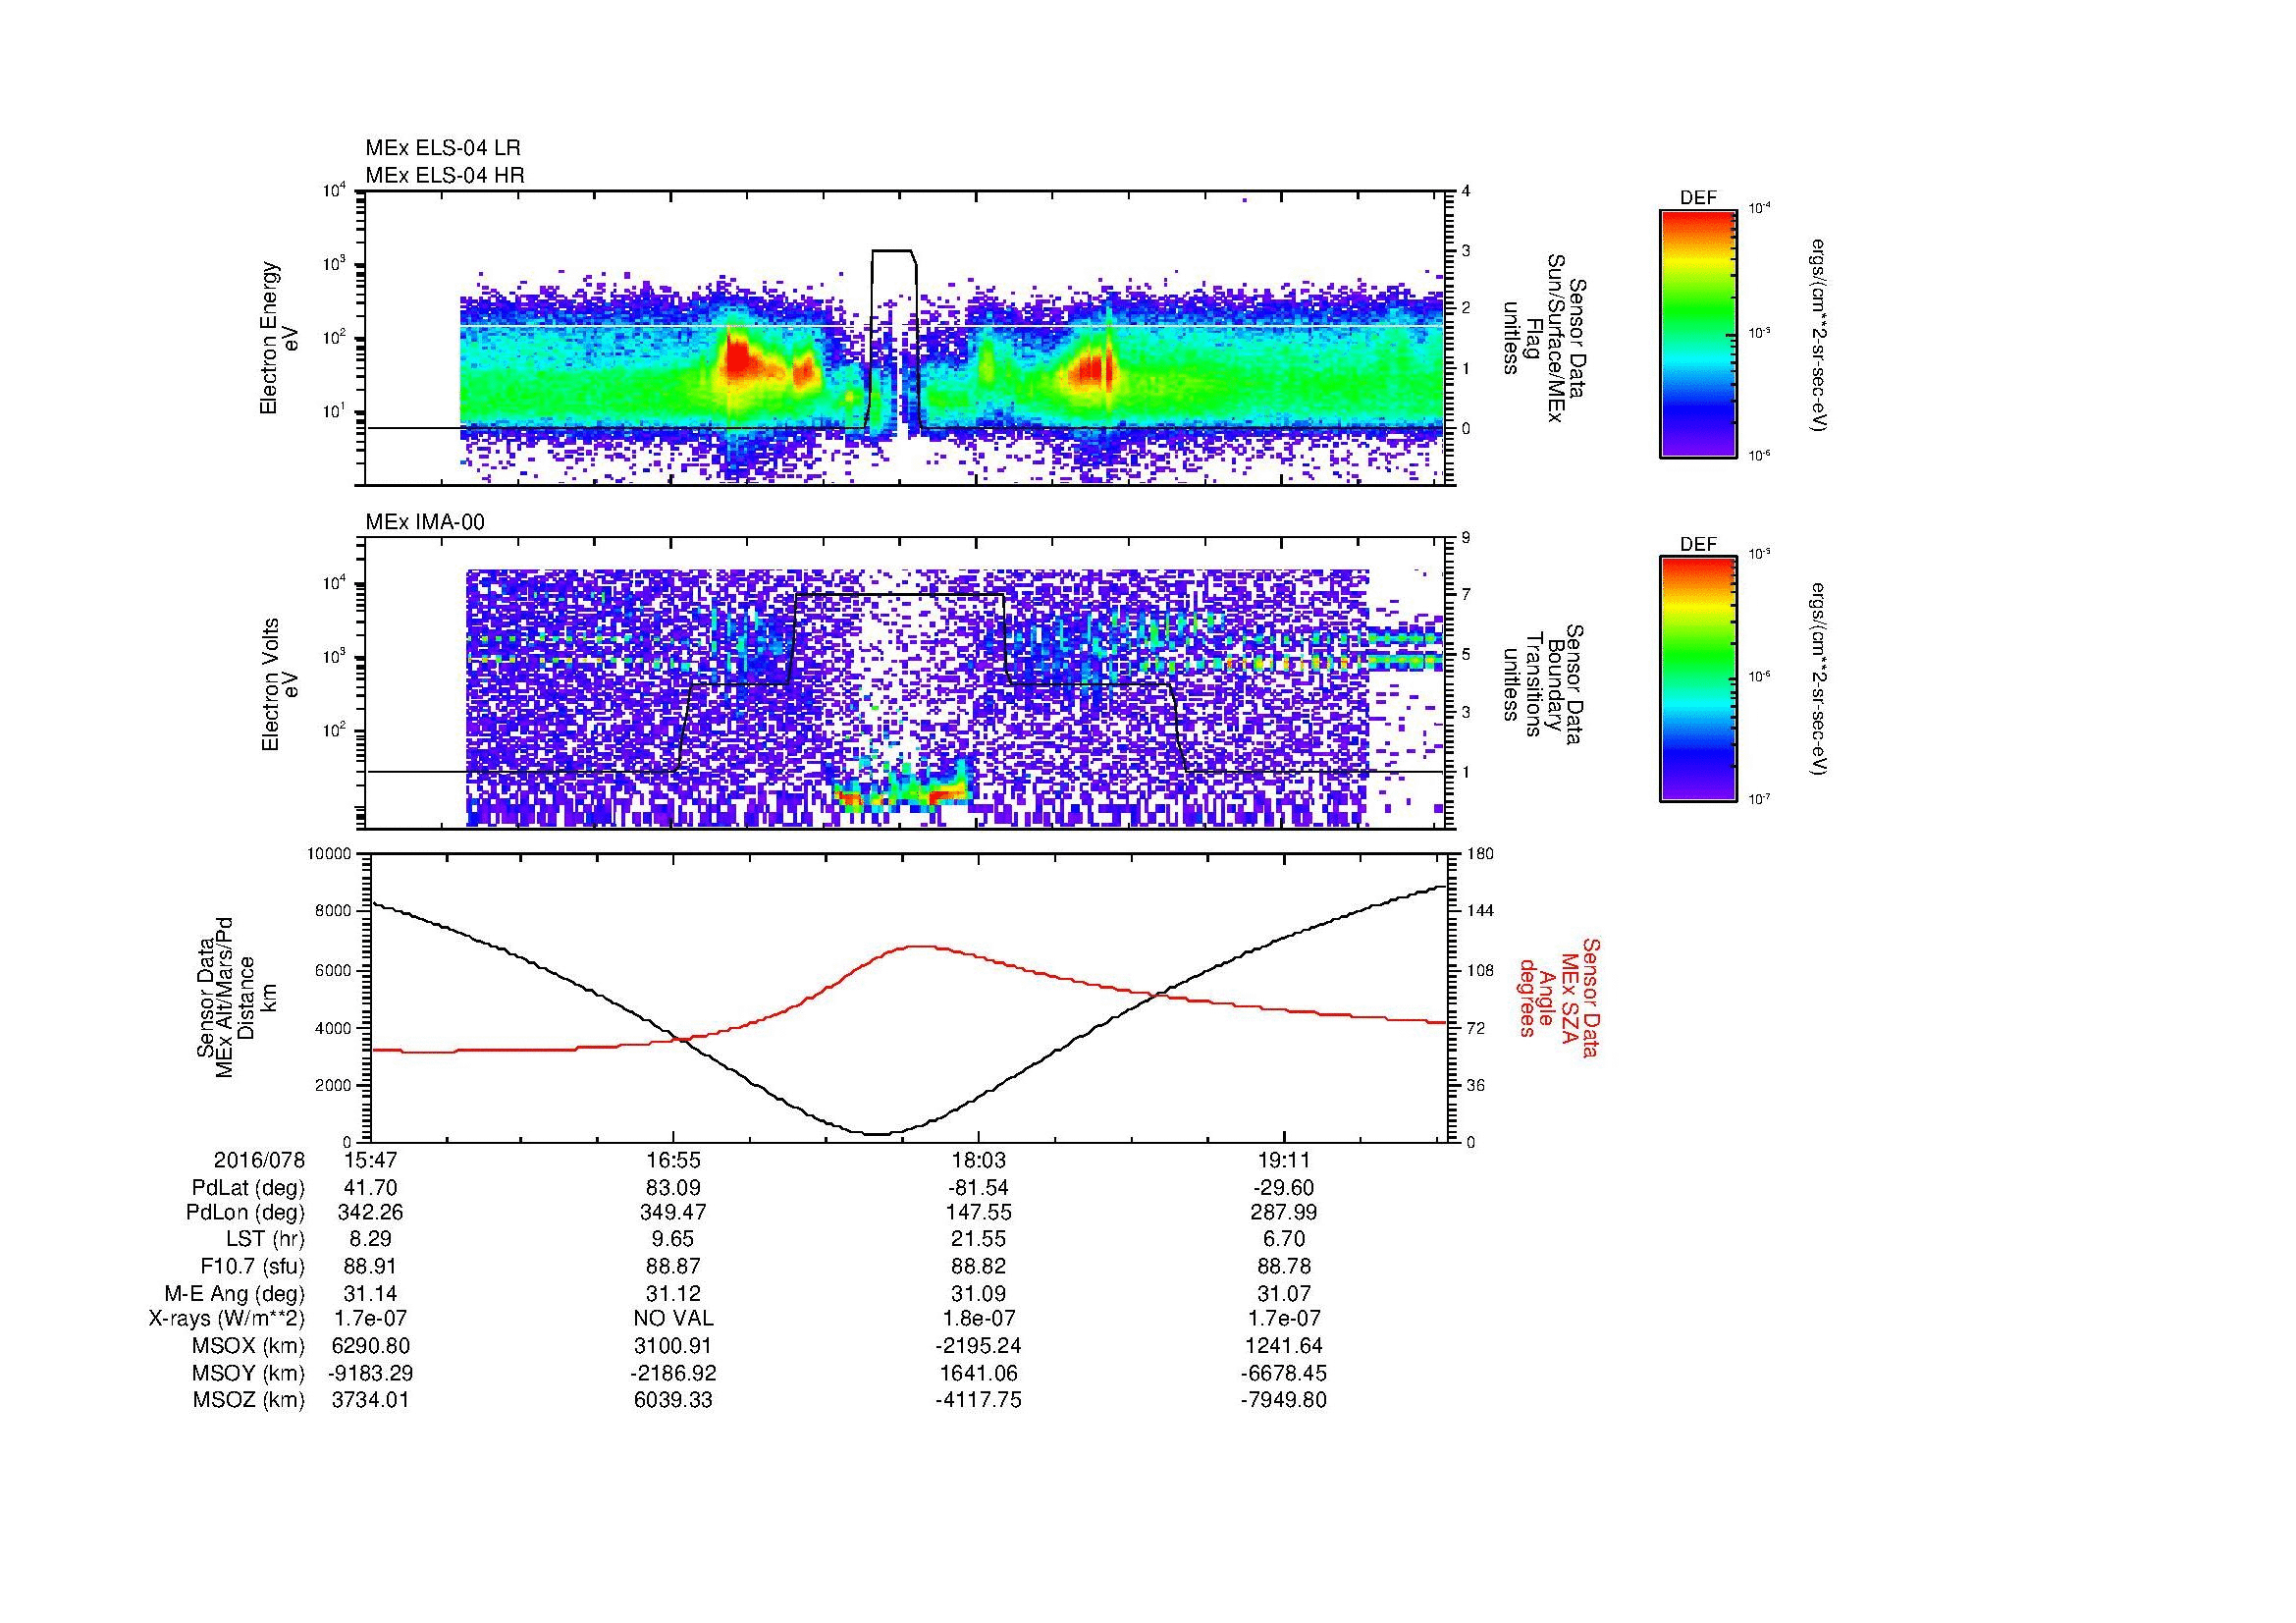
Task: Click the X-rays value '1.8e-07'
Action: click(978, 1319)
